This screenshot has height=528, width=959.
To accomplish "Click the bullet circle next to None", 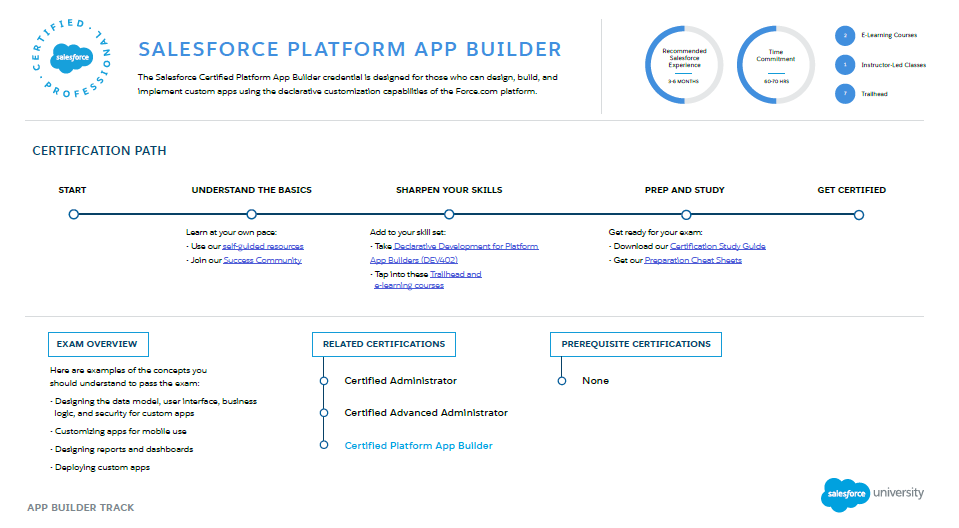I will click(561, 381).
